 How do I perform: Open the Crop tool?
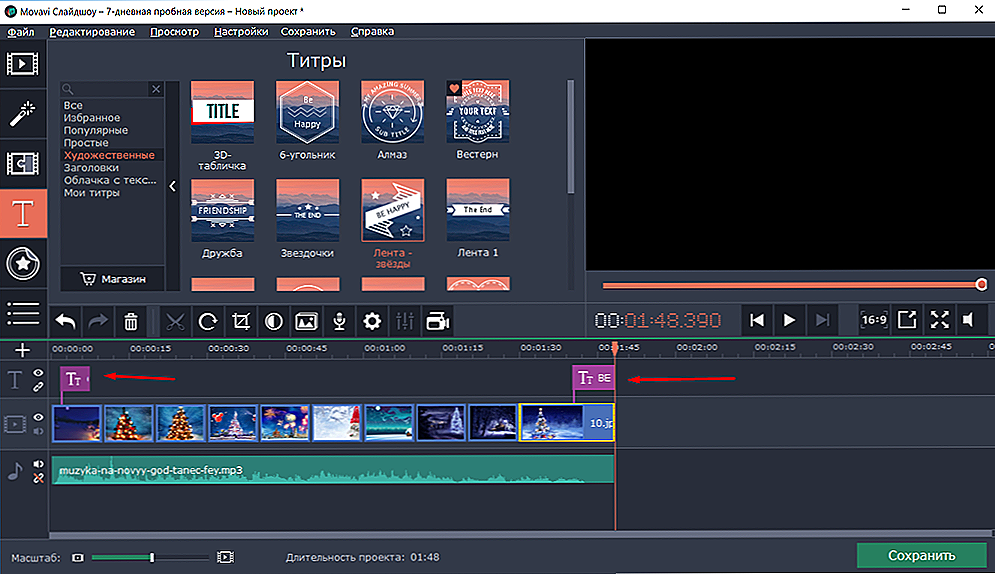pos(241,322)
